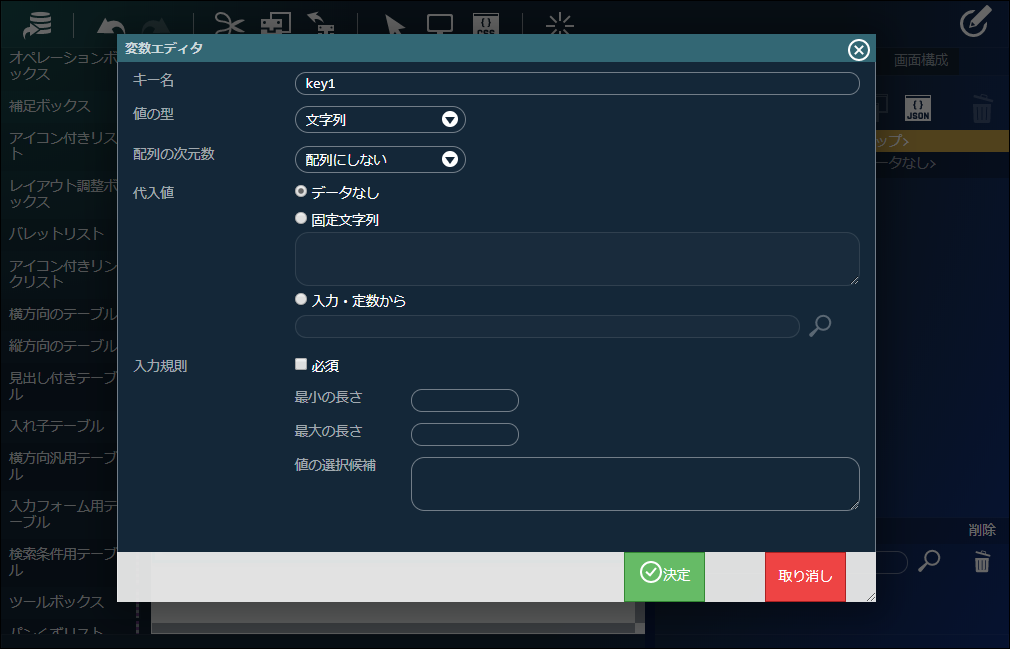Select 見出し付きテーブル in the left list
This screenshot has width=1010, height=649.
click(x=63, y=386)
